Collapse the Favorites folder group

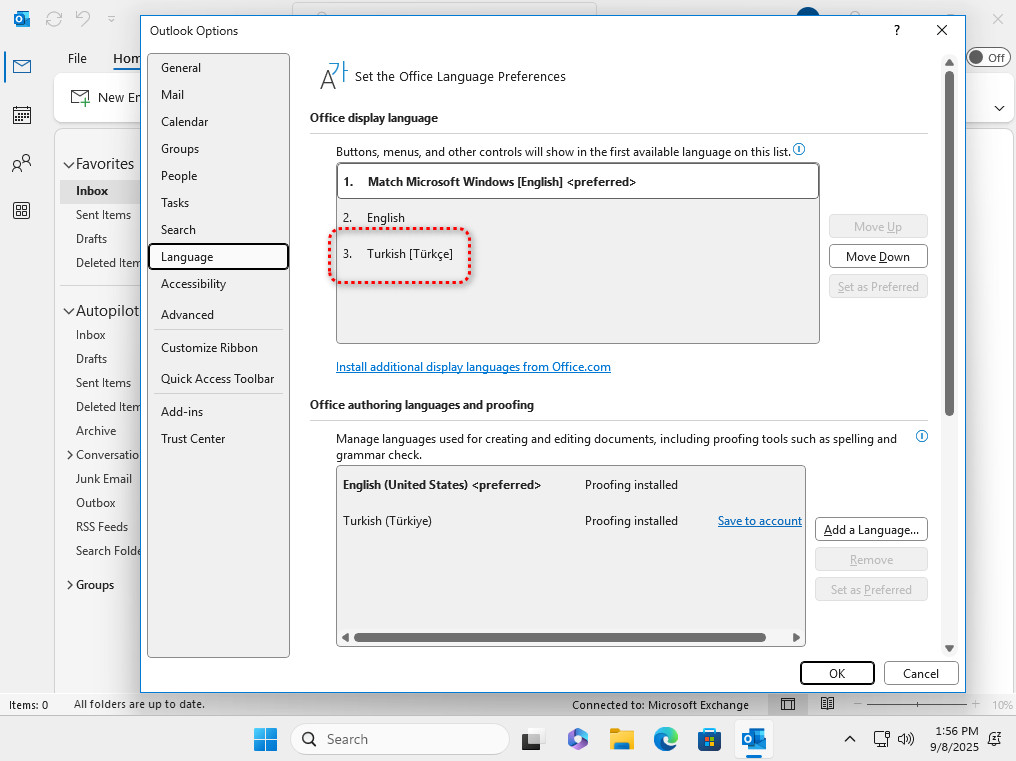tap(69, 164)
